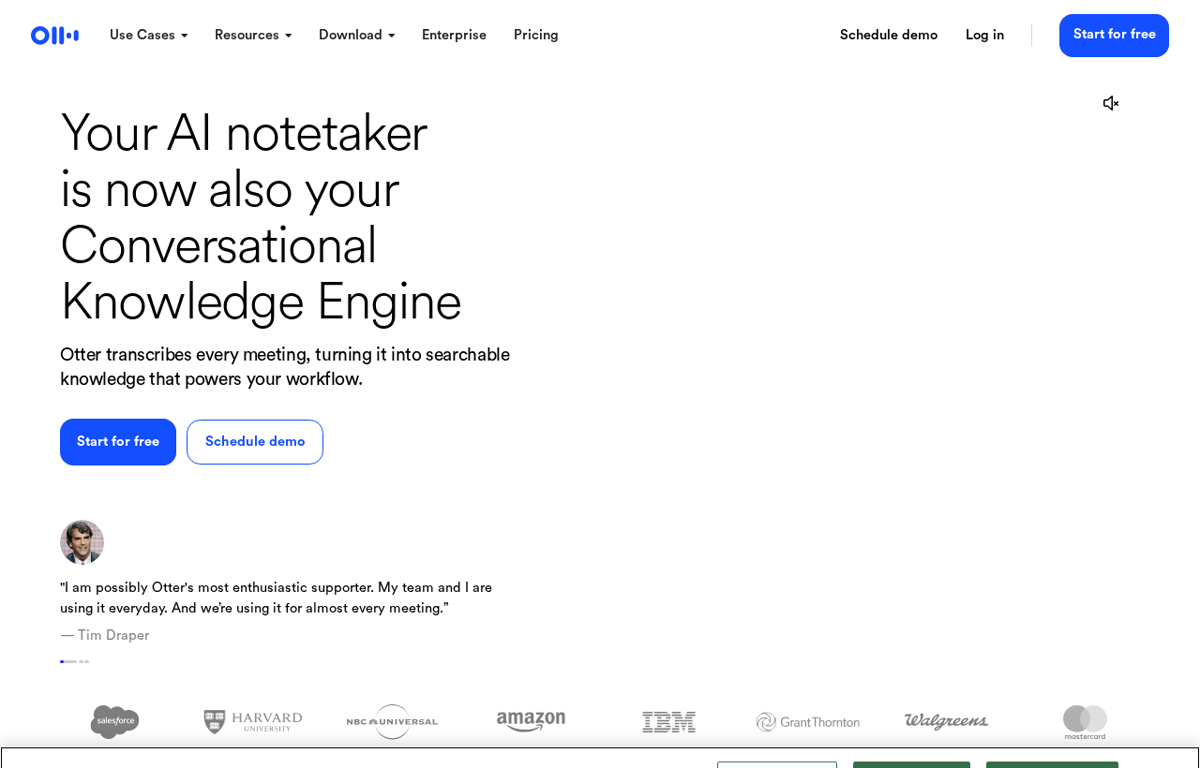Screen dimensions: 1200x768
Task: Click the Harvard University logo
Action: pyautogui.click(x=253, y=722)
